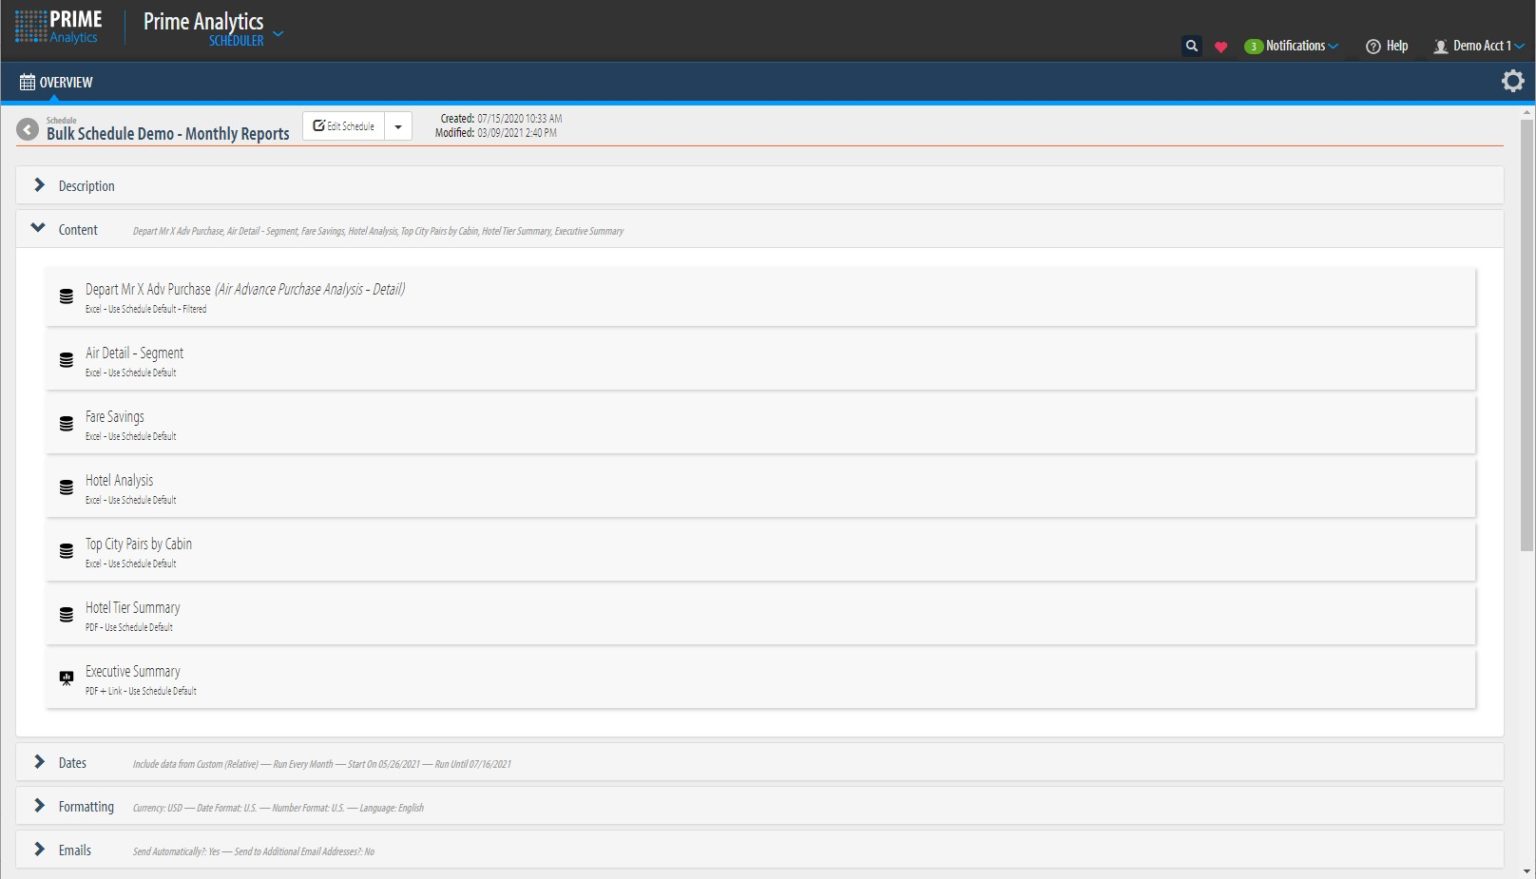The width and height of the screenshot is (1536, 879).
Task: Expand the Formatting section
Action: tap(39, 806)
